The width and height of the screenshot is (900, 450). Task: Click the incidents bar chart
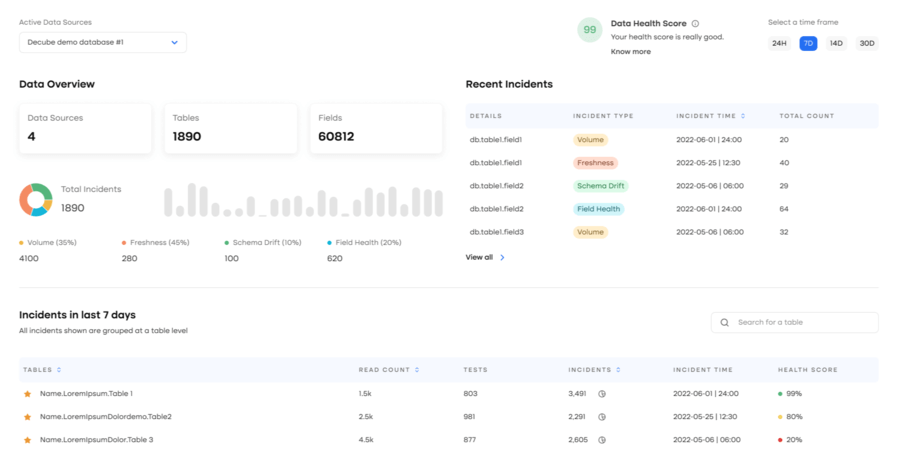(304, 200)
